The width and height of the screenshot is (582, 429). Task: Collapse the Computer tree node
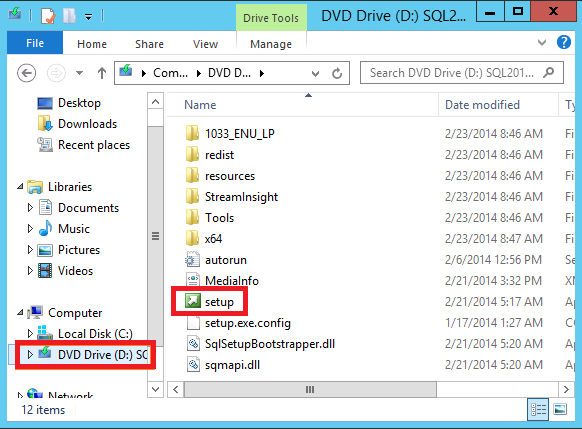pyautogui.click(x=20, y=313)
